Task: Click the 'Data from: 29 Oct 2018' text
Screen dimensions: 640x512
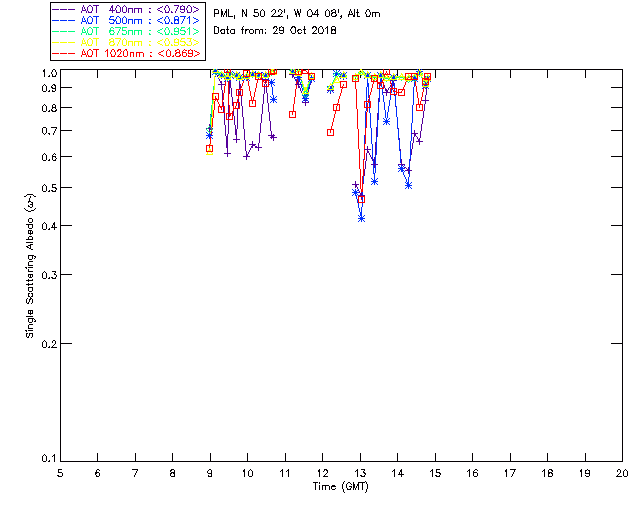Action: (x=275, y=31)
